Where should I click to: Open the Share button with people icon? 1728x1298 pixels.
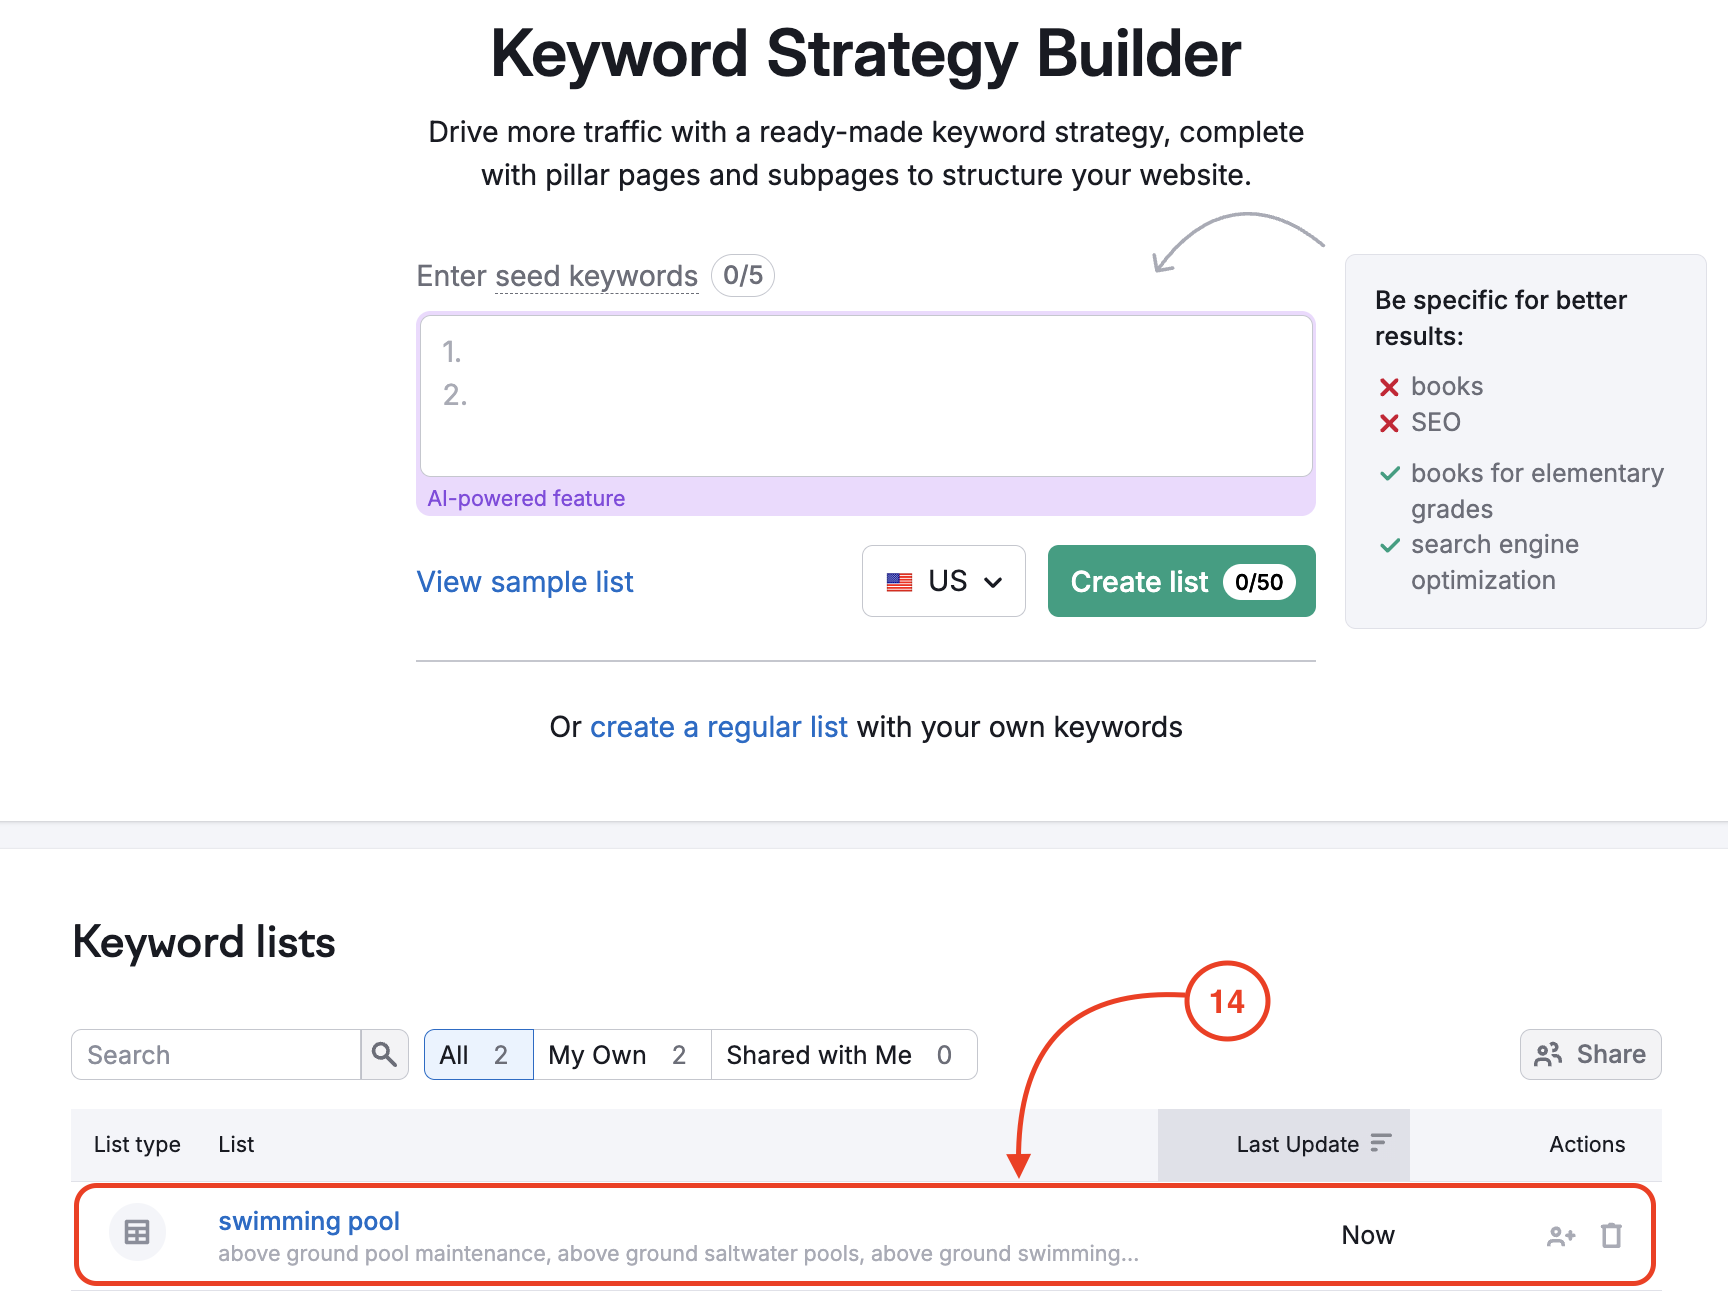pos(1589,1054)
